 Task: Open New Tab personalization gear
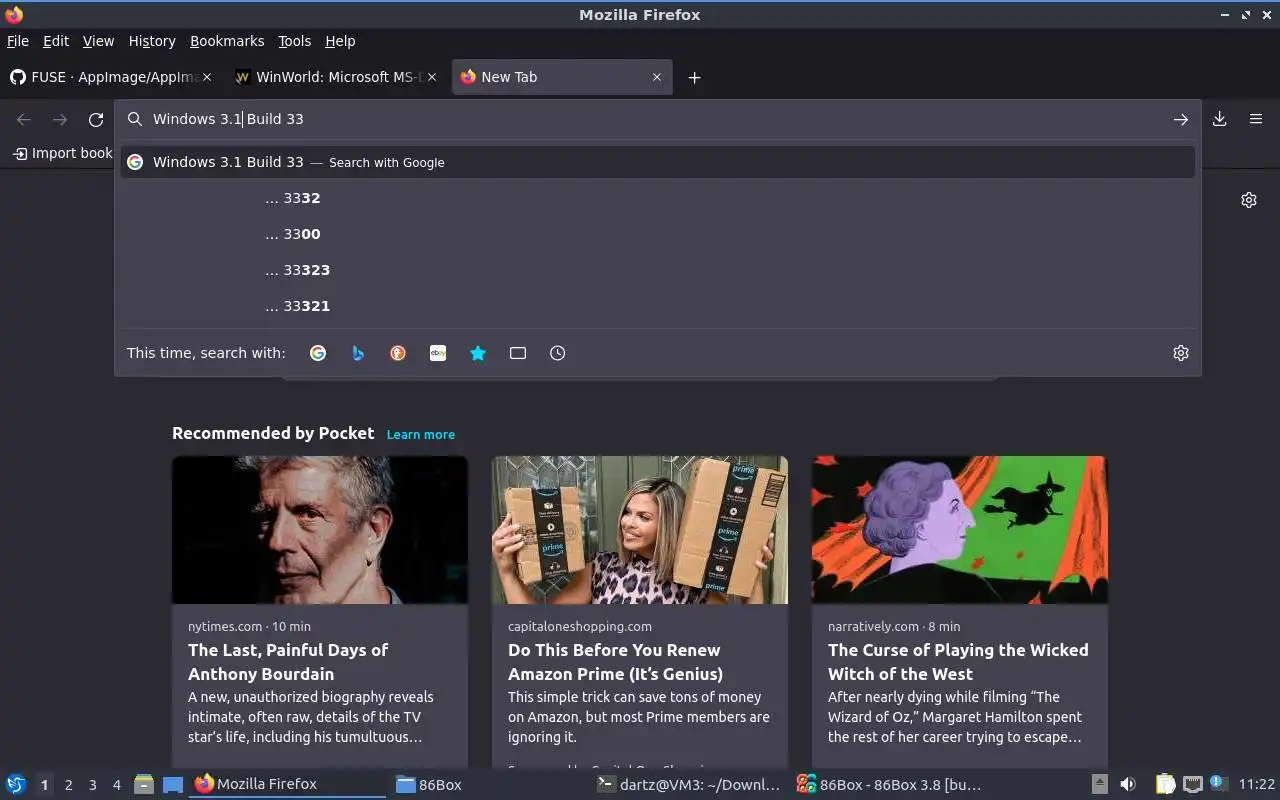point(1249,200)
